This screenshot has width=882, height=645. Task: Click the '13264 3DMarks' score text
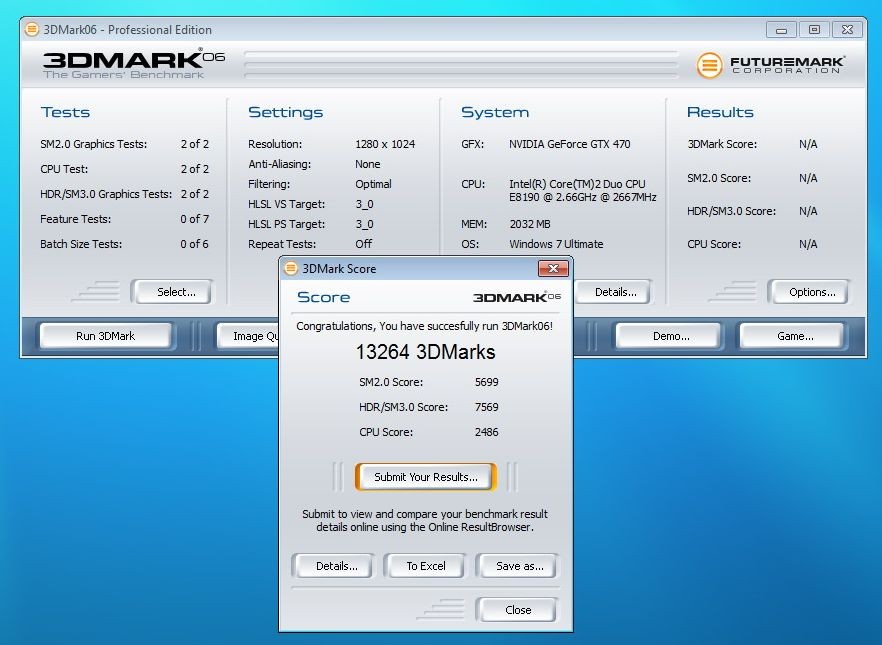pos(425,352)
